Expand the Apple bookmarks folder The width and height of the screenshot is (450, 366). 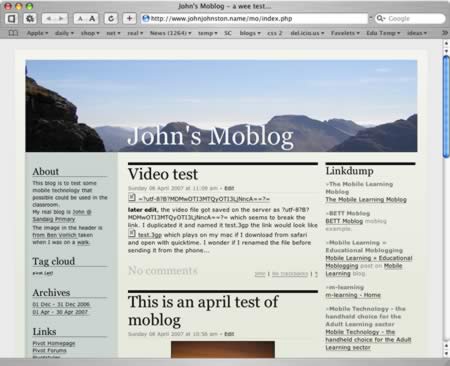click(37, 33)
